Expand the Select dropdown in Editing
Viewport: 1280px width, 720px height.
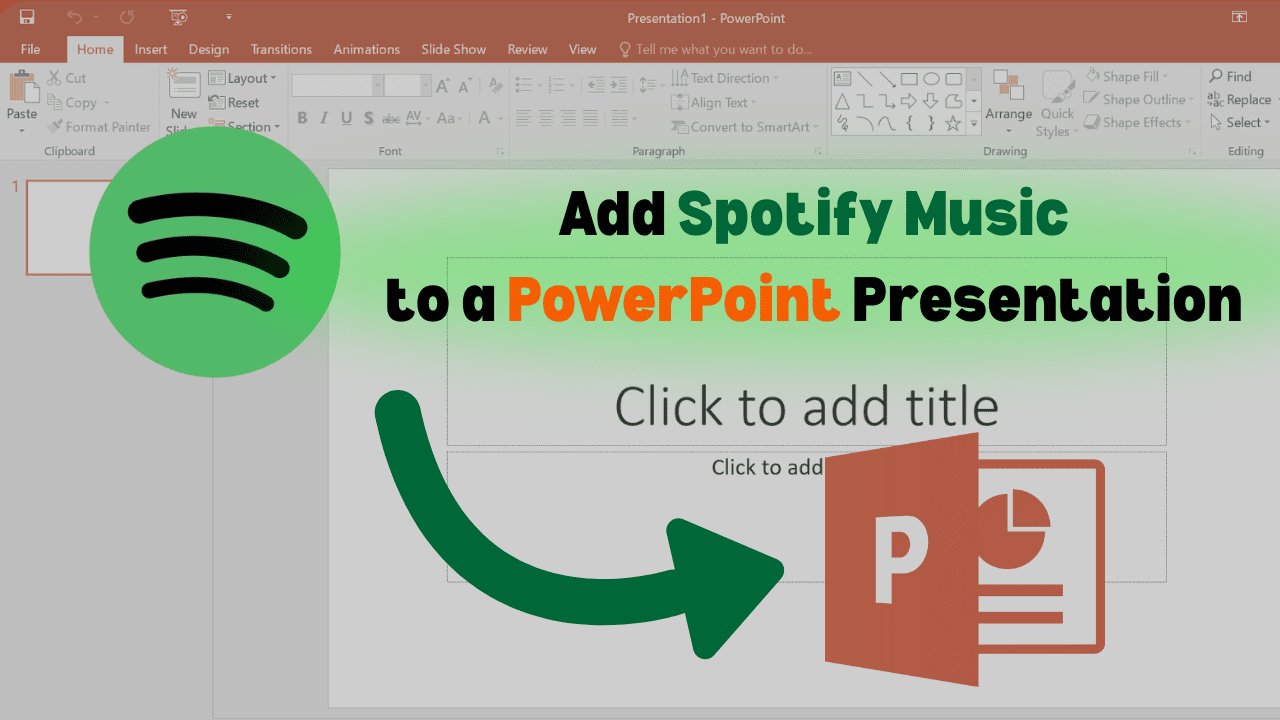(x=1240, y=123)
